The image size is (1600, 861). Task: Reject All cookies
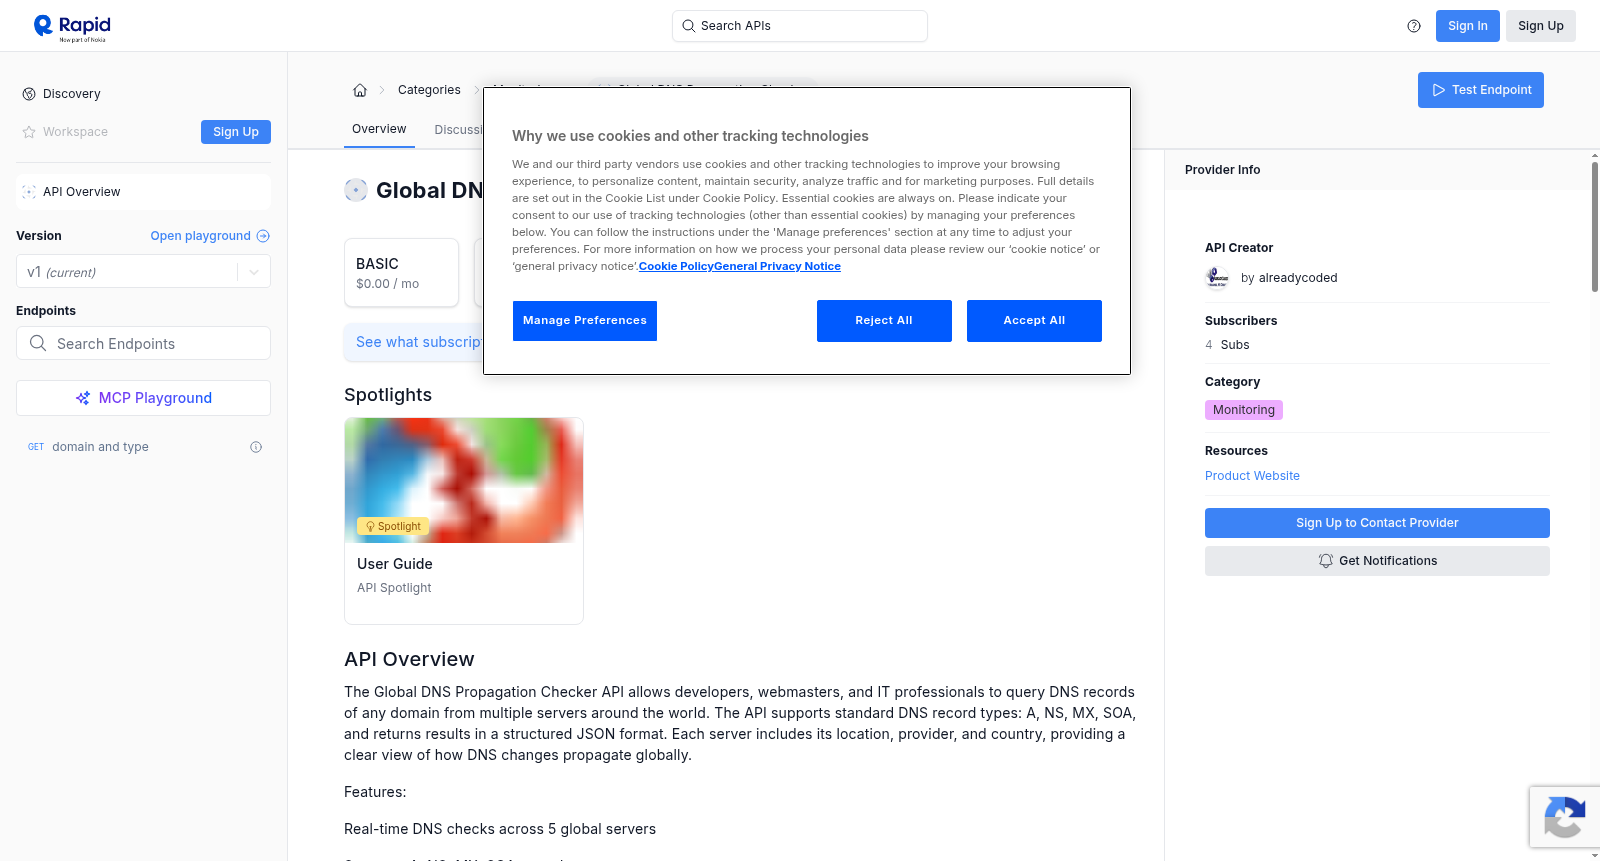point(884,321)
